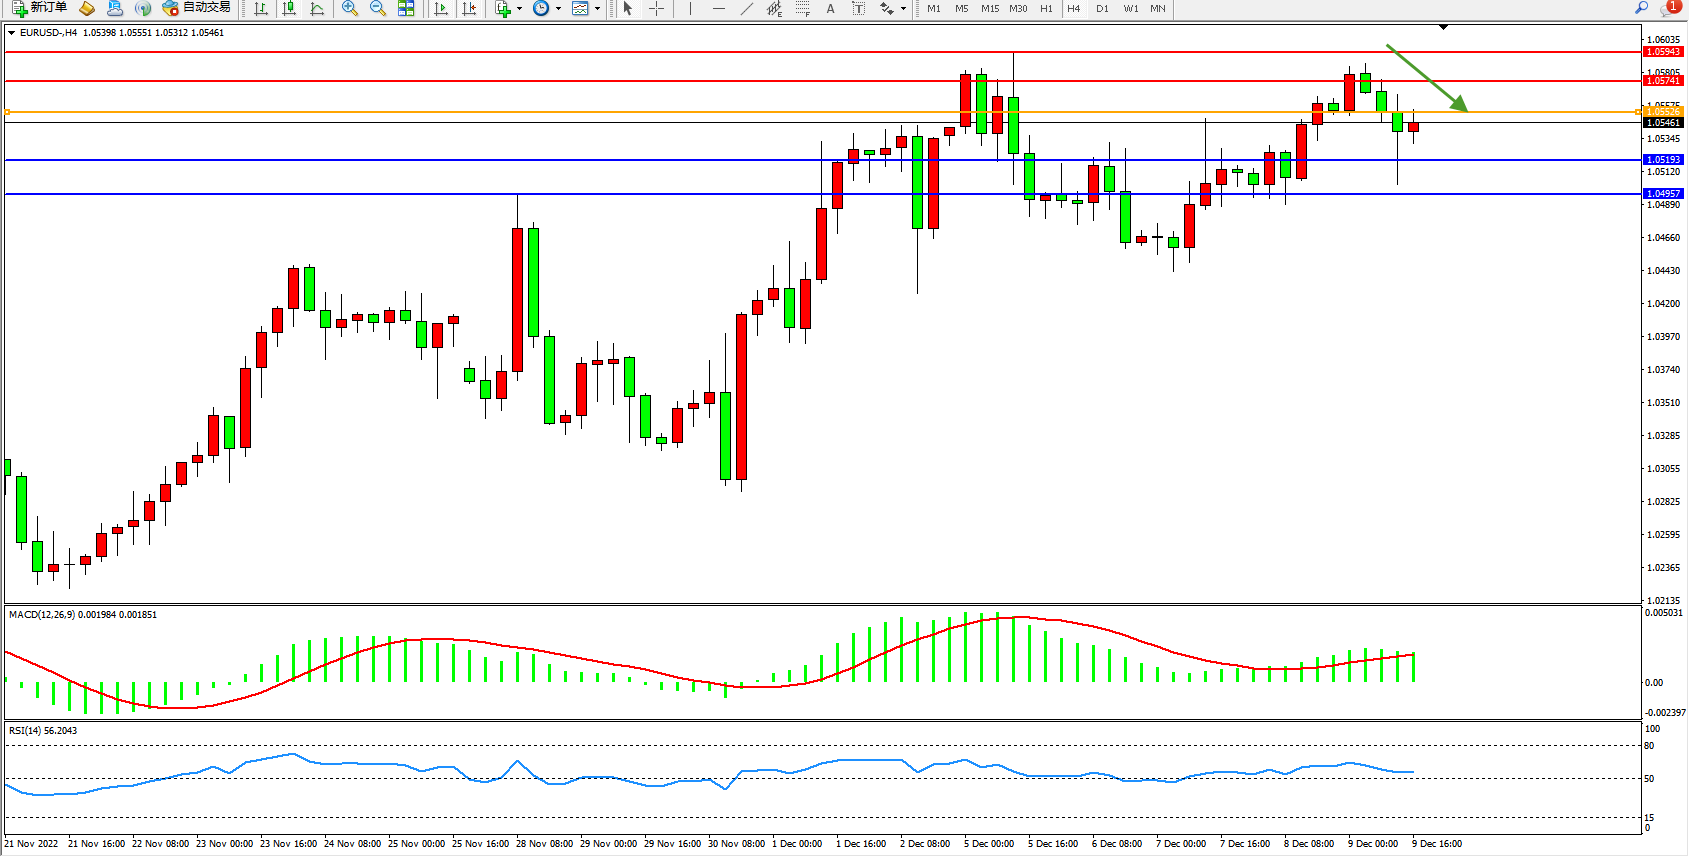
Task: Click the chart shift triangle marker
Action: point(1443,27)
